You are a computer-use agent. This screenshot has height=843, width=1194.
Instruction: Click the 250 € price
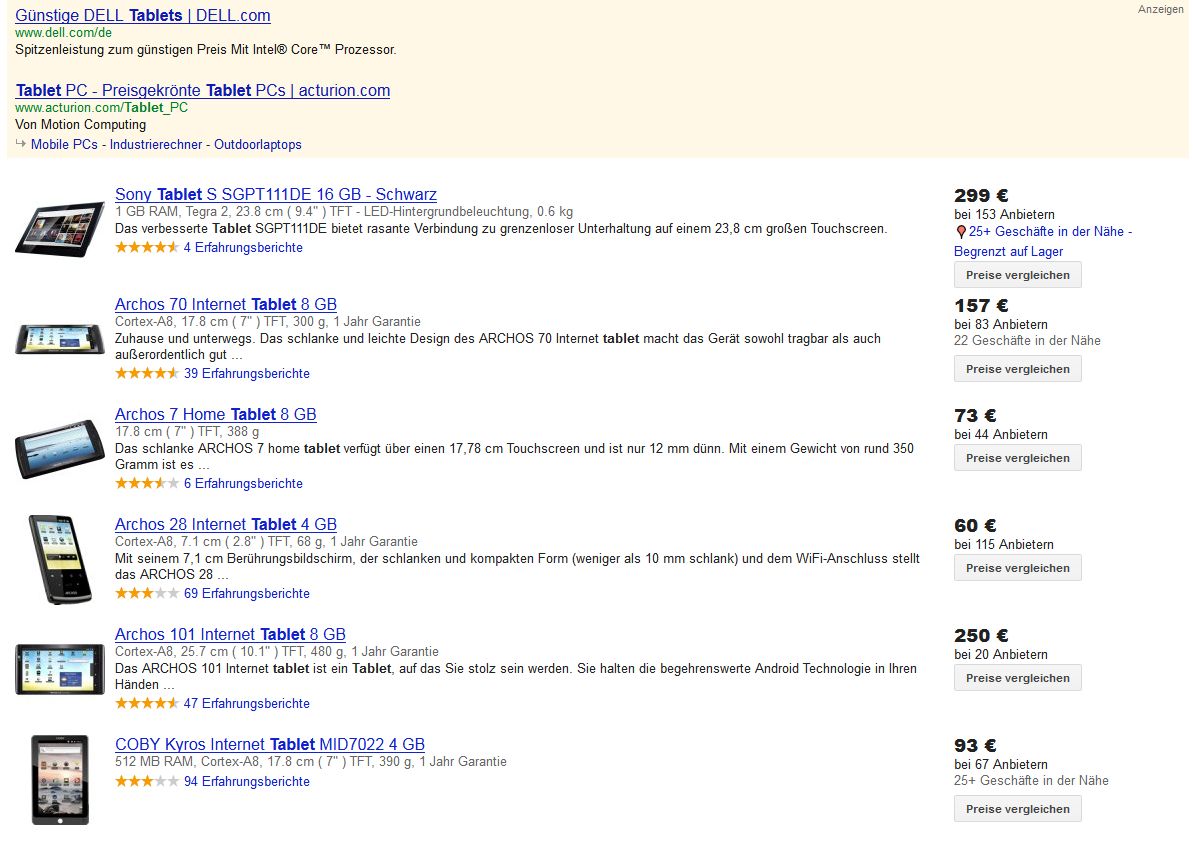click(981, 635)
